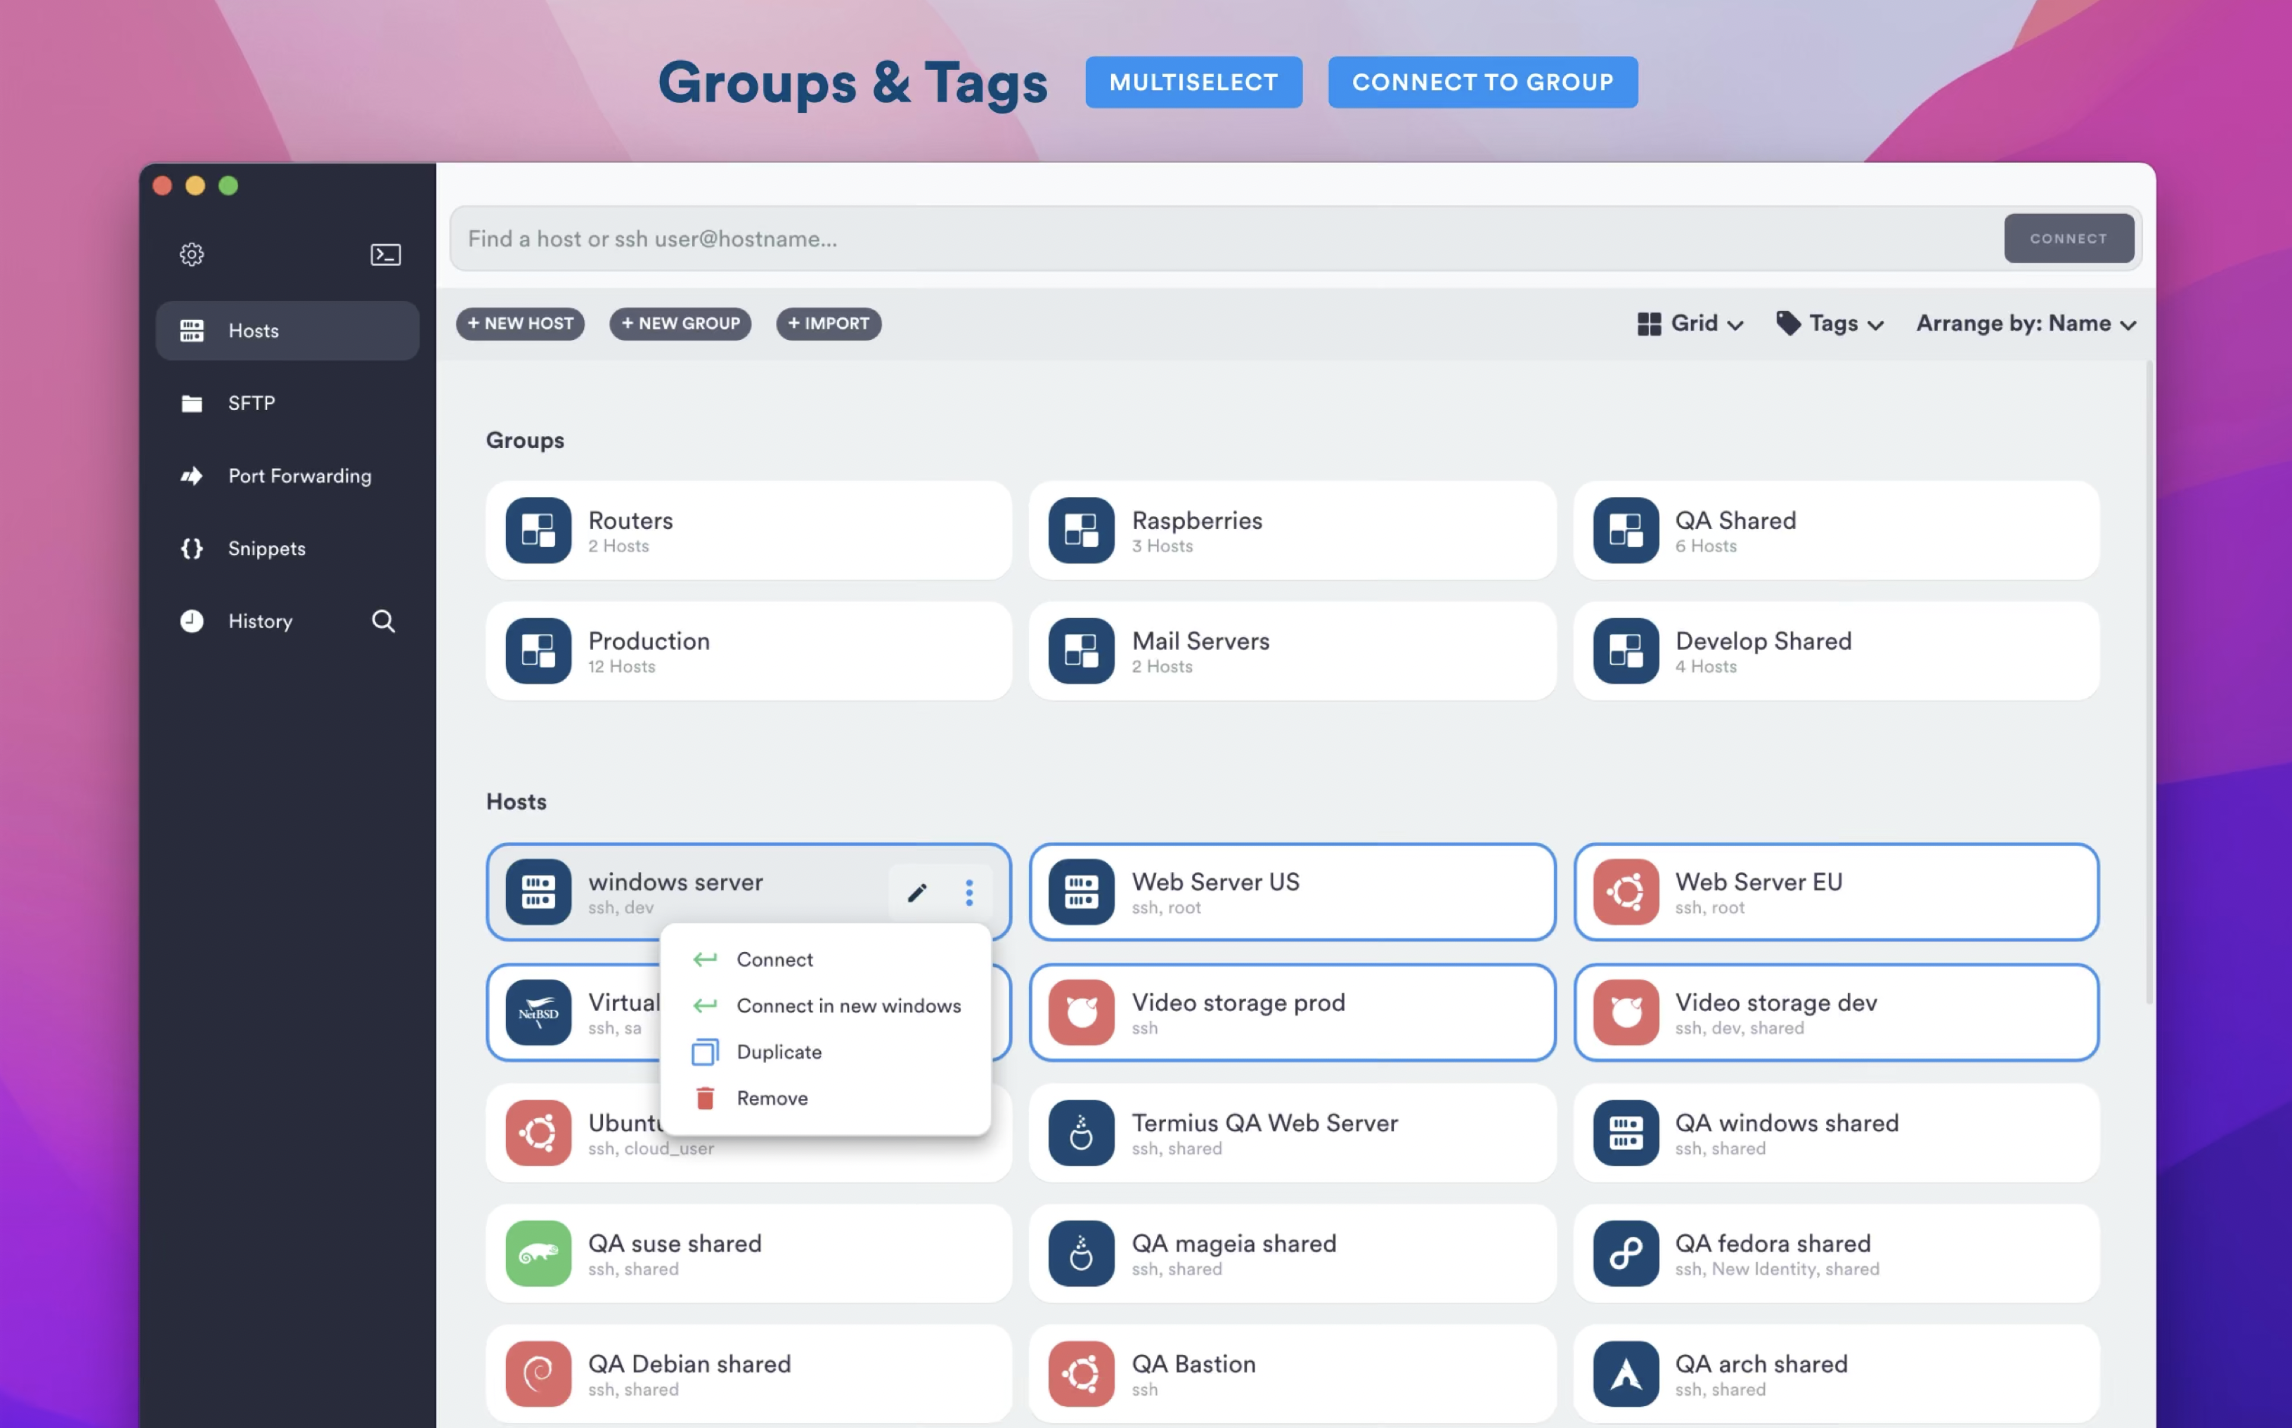Toggle the Grid view layout
This screenshot has height=1428, width=2292.
1690,322
